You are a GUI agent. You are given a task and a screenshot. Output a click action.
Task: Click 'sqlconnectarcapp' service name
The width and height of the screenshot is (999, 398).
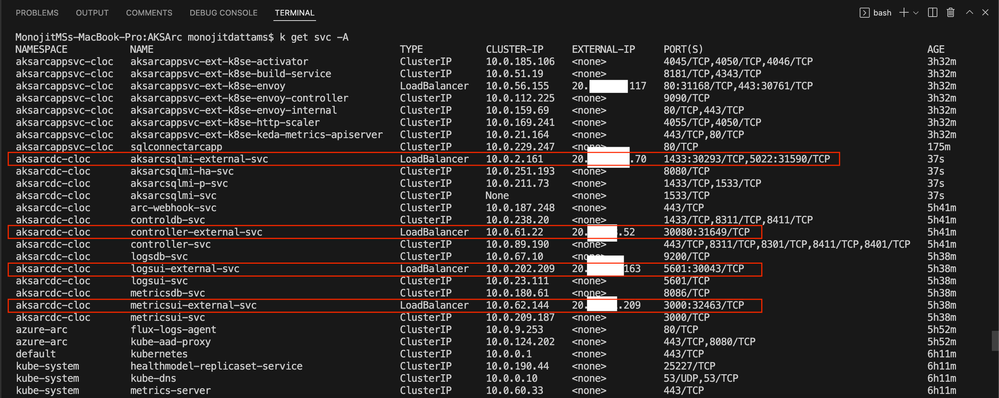[x=176, y=146]
